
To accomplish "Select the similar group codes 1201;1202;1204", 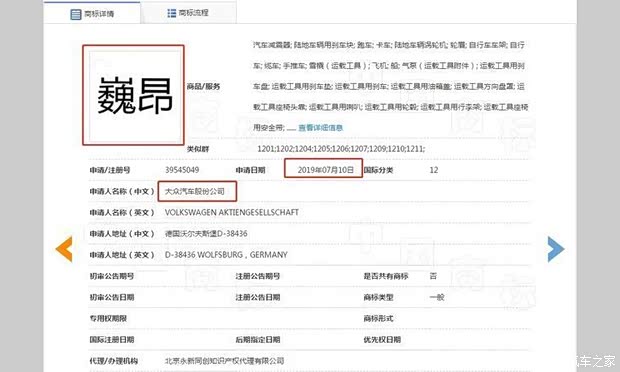I will (341, 149).
